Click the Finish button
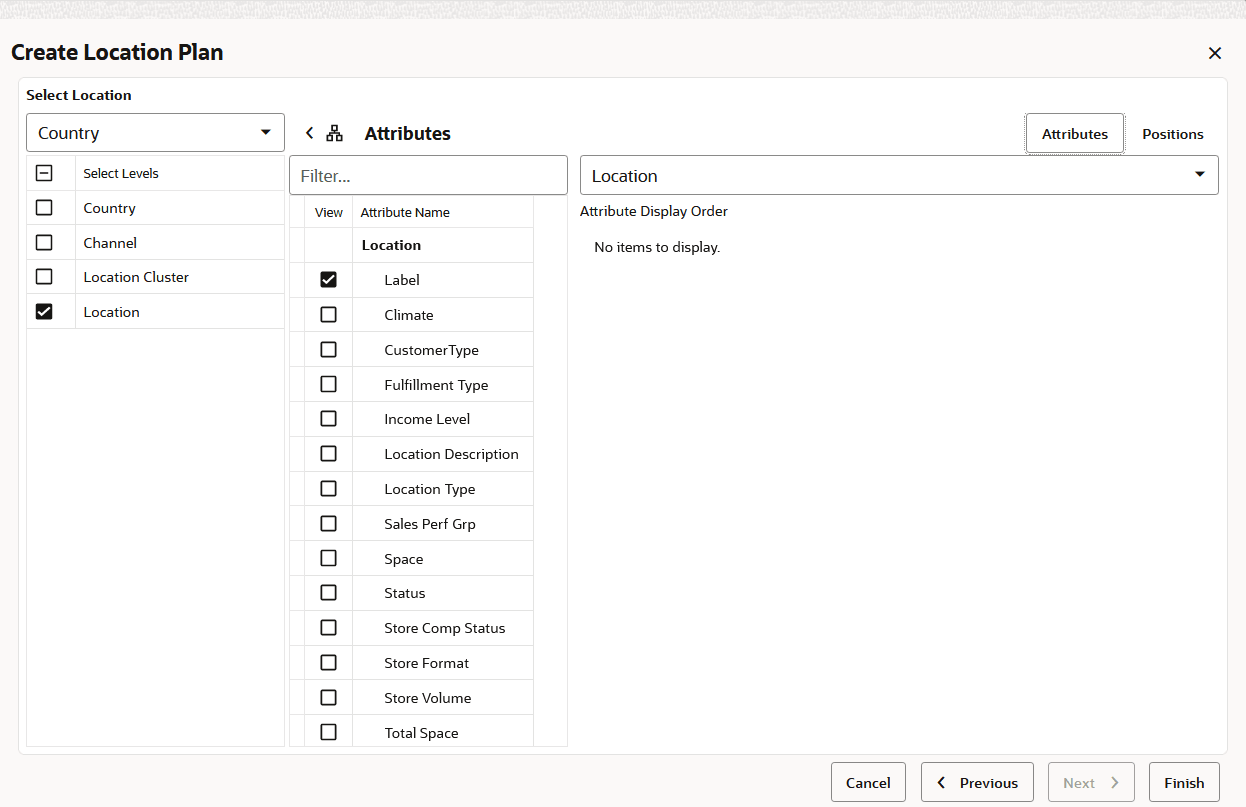This screenshot has width=1246, height=807. 1184,782
